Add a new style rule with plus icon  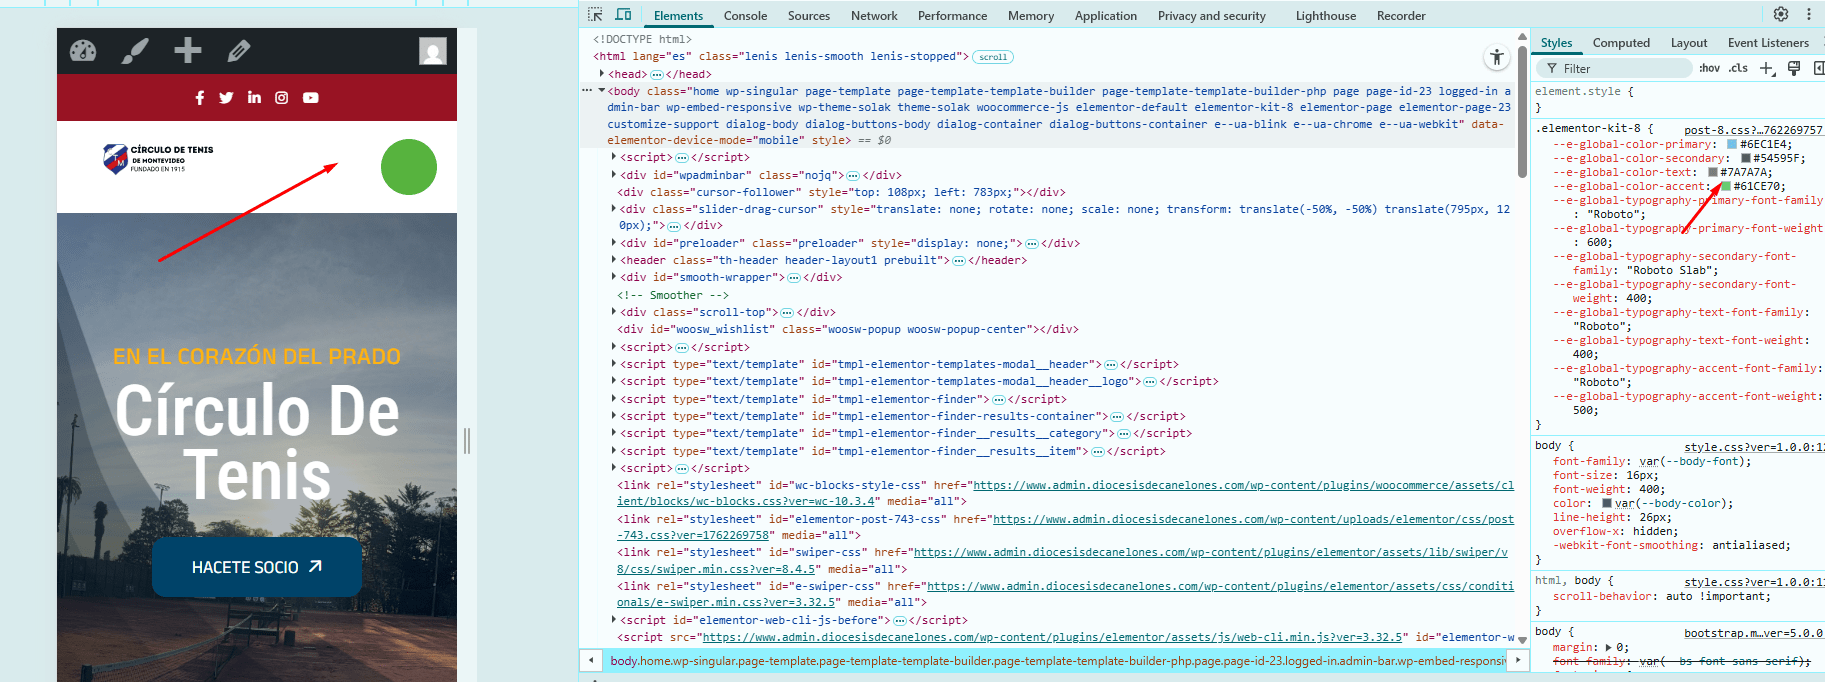pyautogui.click(x=1766, y=68)
